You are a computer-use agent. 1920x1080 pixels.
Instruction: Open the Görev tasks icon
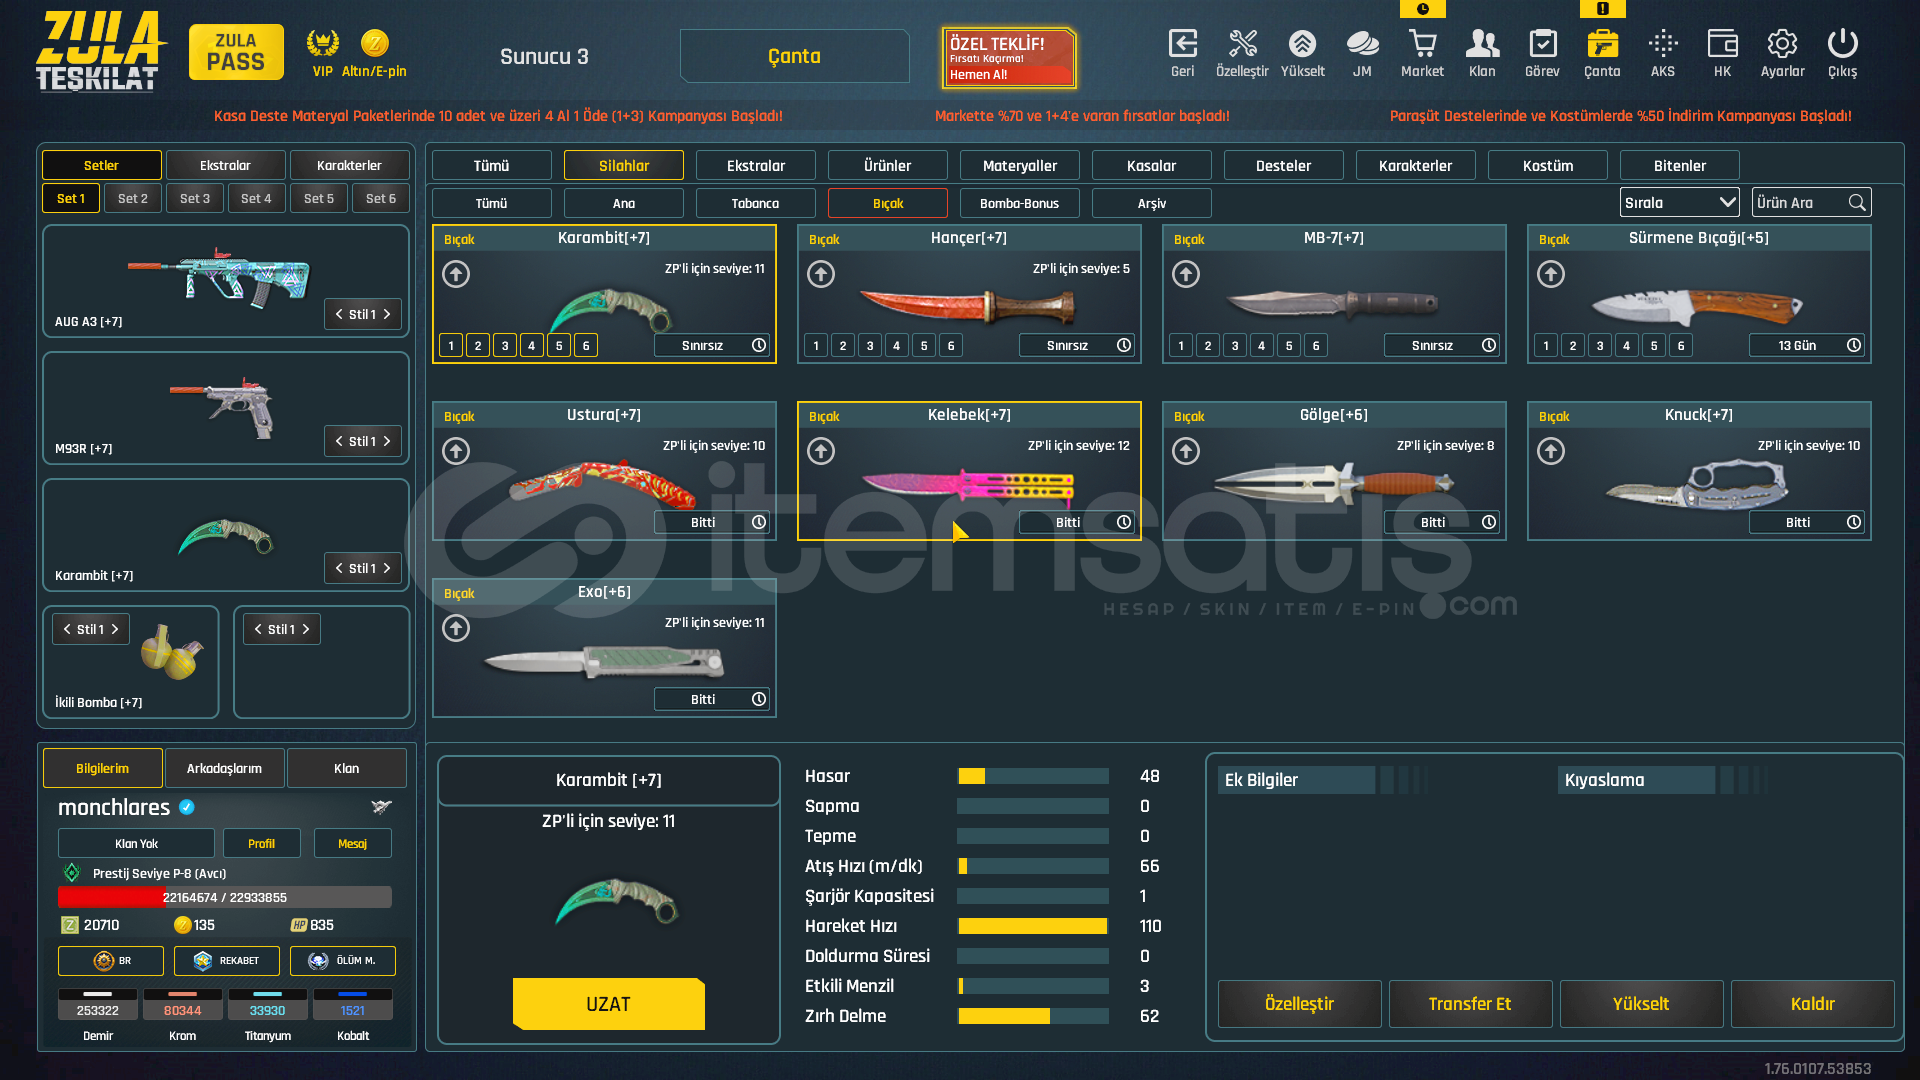[x=1542, y=44]
